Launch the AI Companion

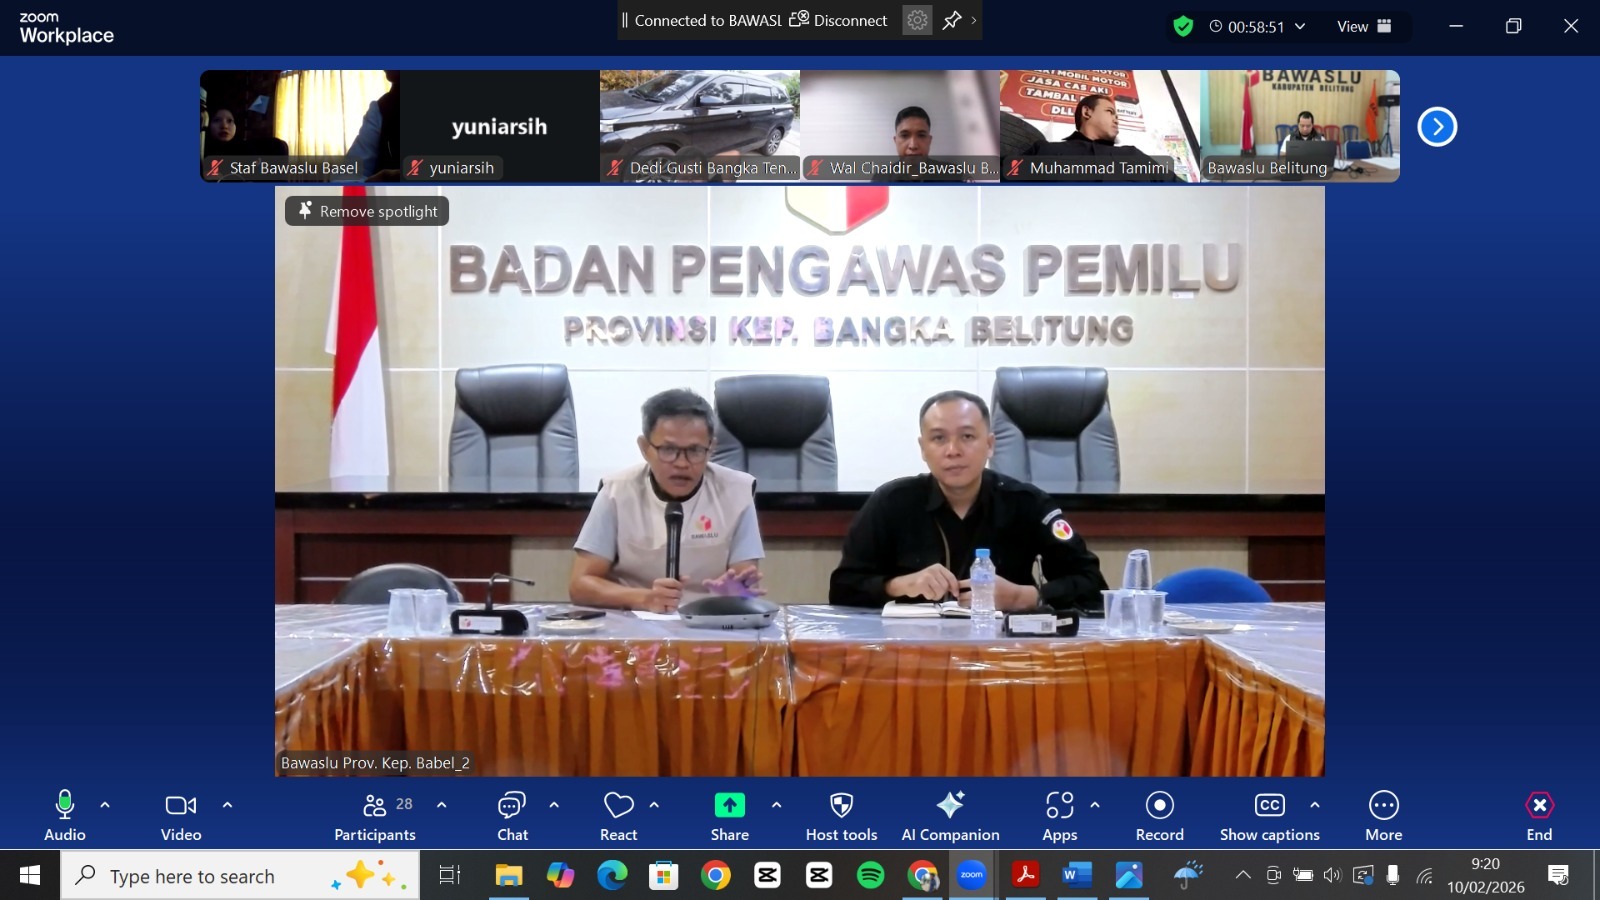(x=950, y=816)
